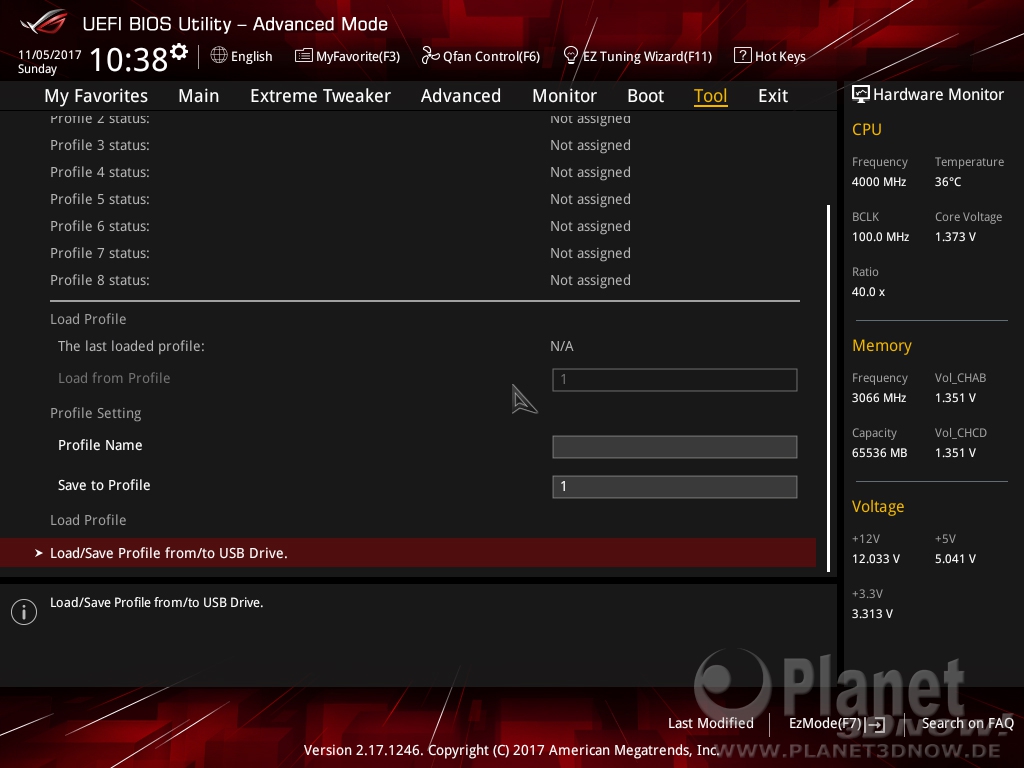This screenshot has height=768, width=1024.
Task: Click the +12V value 12.033 V
Action: click(876, 559)
